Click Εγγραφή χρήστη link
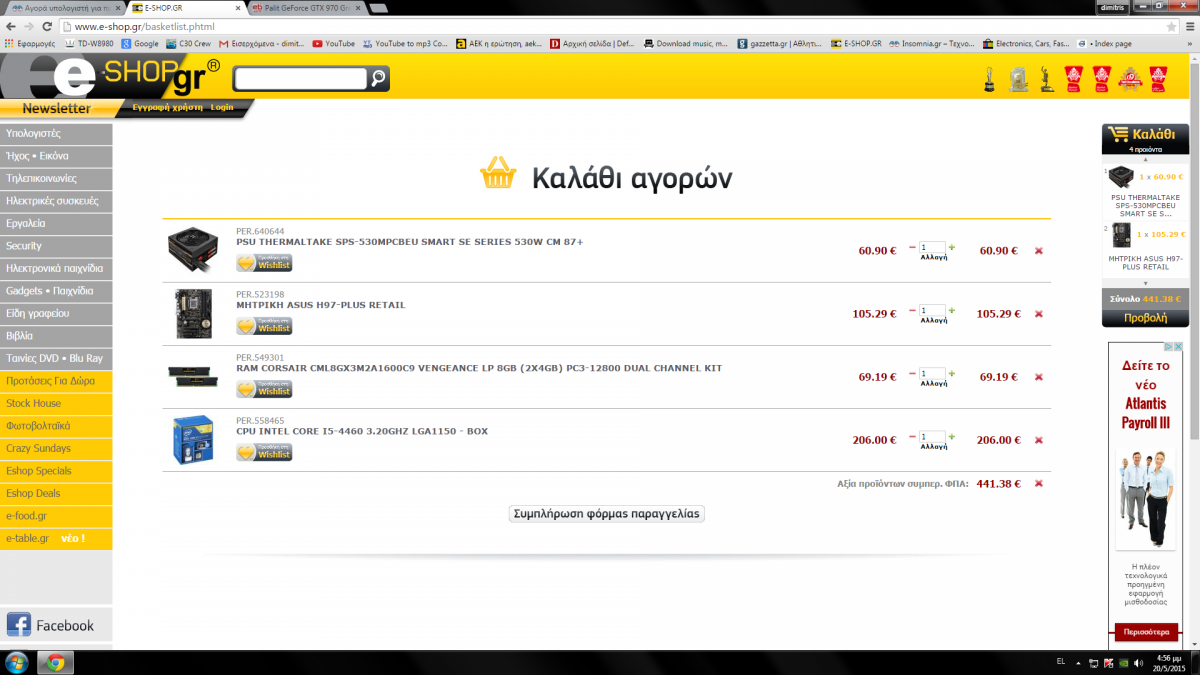 [167, 107]
